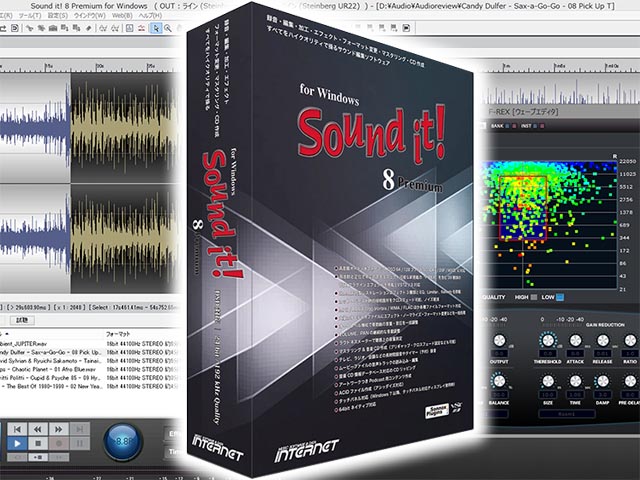Open the ヘルプ(H) menu

[x=150, y=16]
